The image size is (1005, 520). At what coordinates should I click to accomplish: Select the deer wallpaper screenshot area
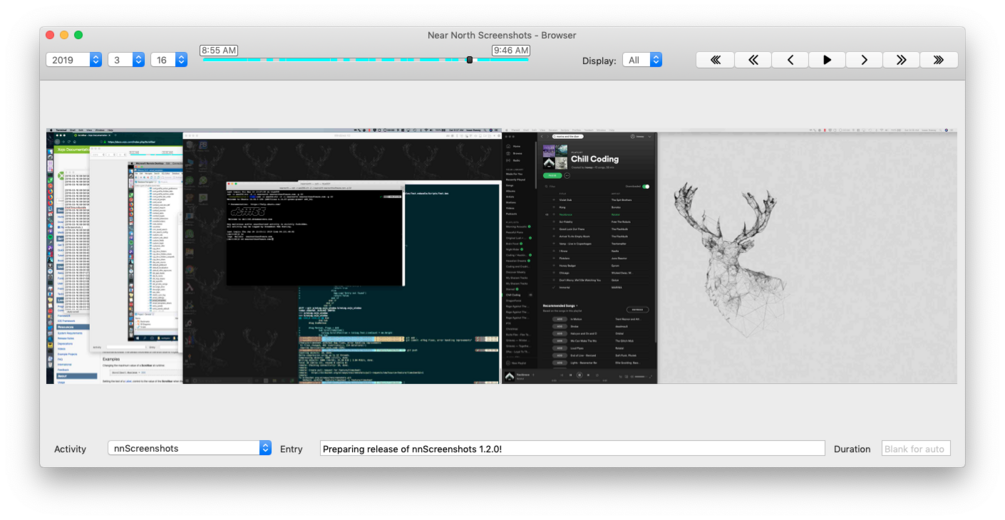pyautogui.click(x=808, y=258)
